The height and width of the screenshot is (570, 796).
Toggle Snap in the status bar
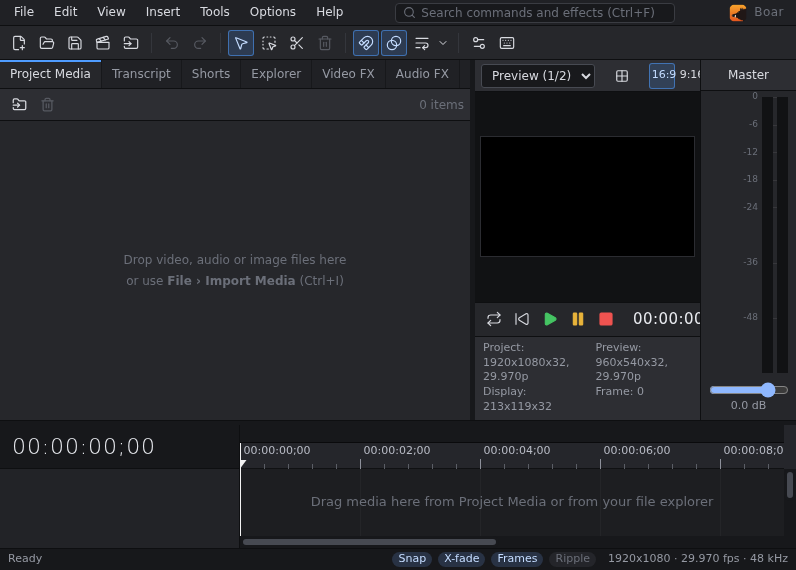pyautogui.click(x=412, y=559)
